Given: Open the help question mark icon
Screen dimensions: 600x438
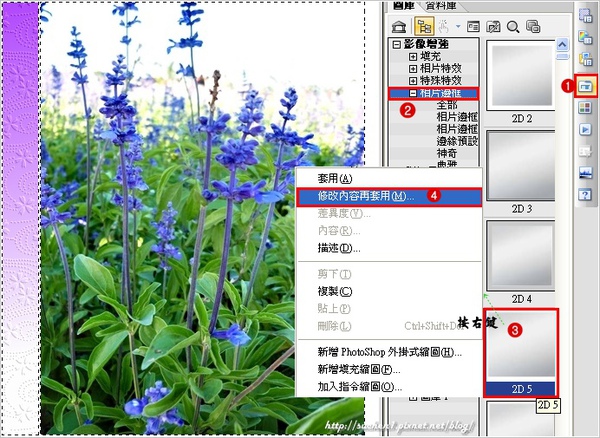Looking at the screenshot, I should click(x=585, y=195).
